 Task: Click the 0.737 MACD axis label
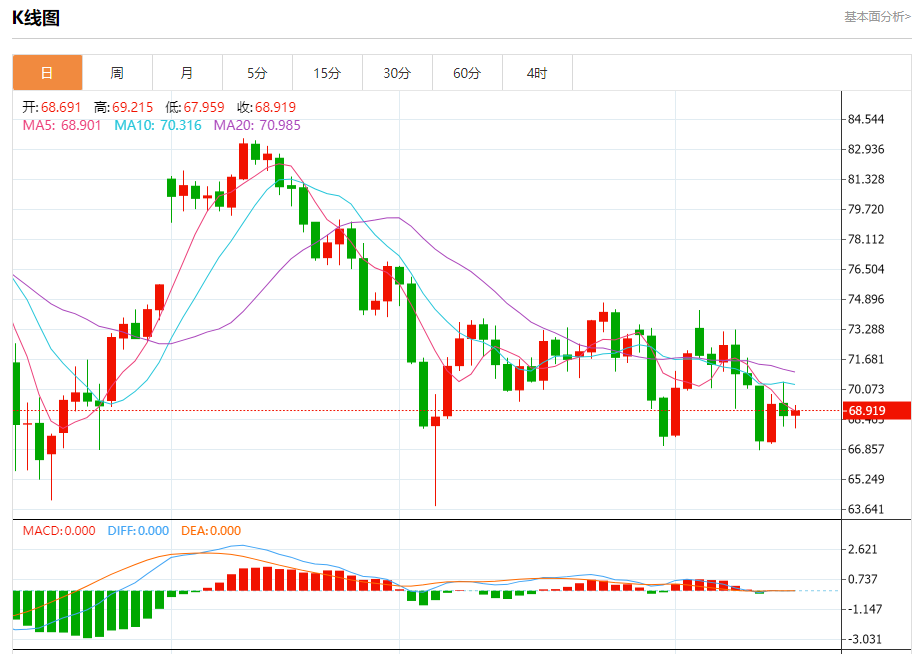coord(863,579)
